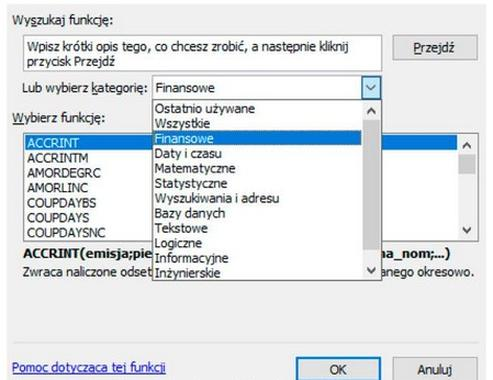Choose 'Wszystkie' from the category list
This screenshot has width=493, height=380.
[x=257, y=124]
